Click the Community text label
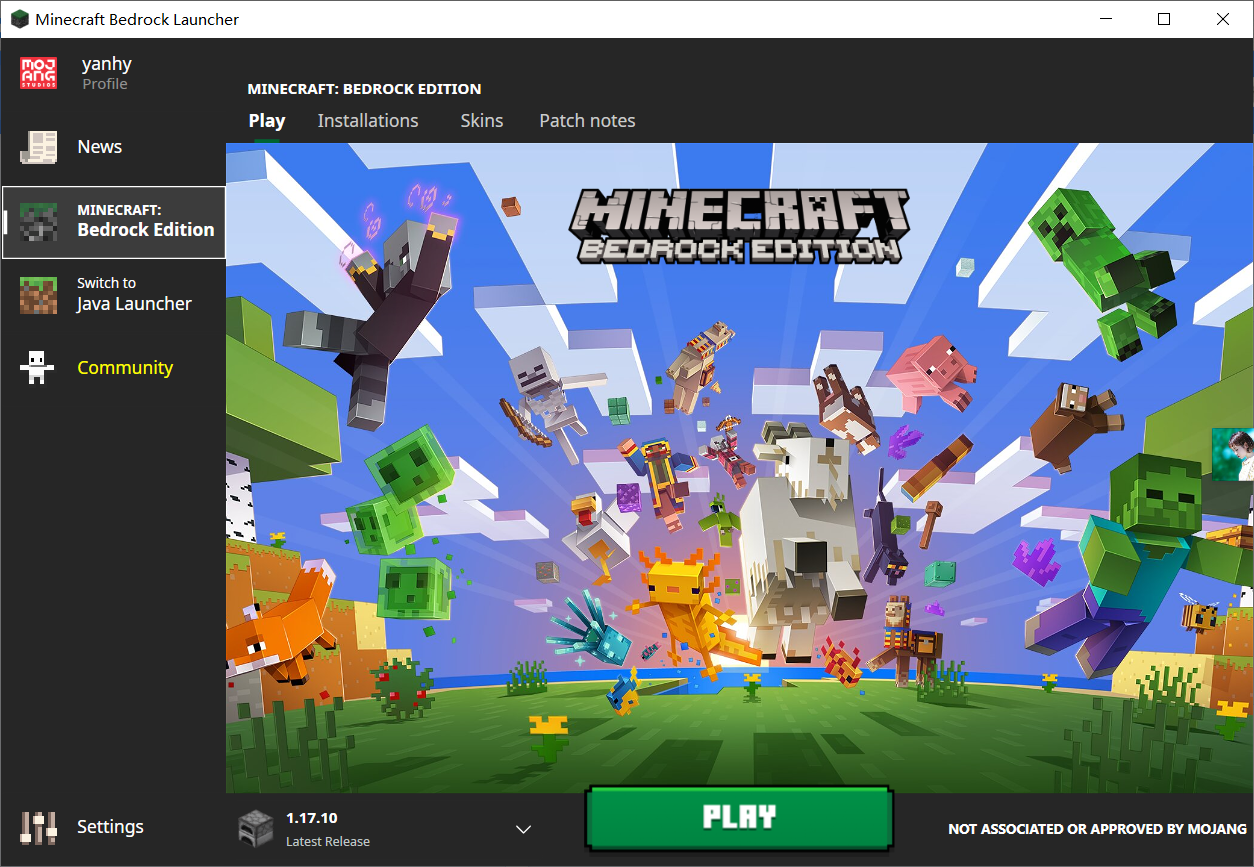This screenshot has width=1254, height=867. point(125,368)
